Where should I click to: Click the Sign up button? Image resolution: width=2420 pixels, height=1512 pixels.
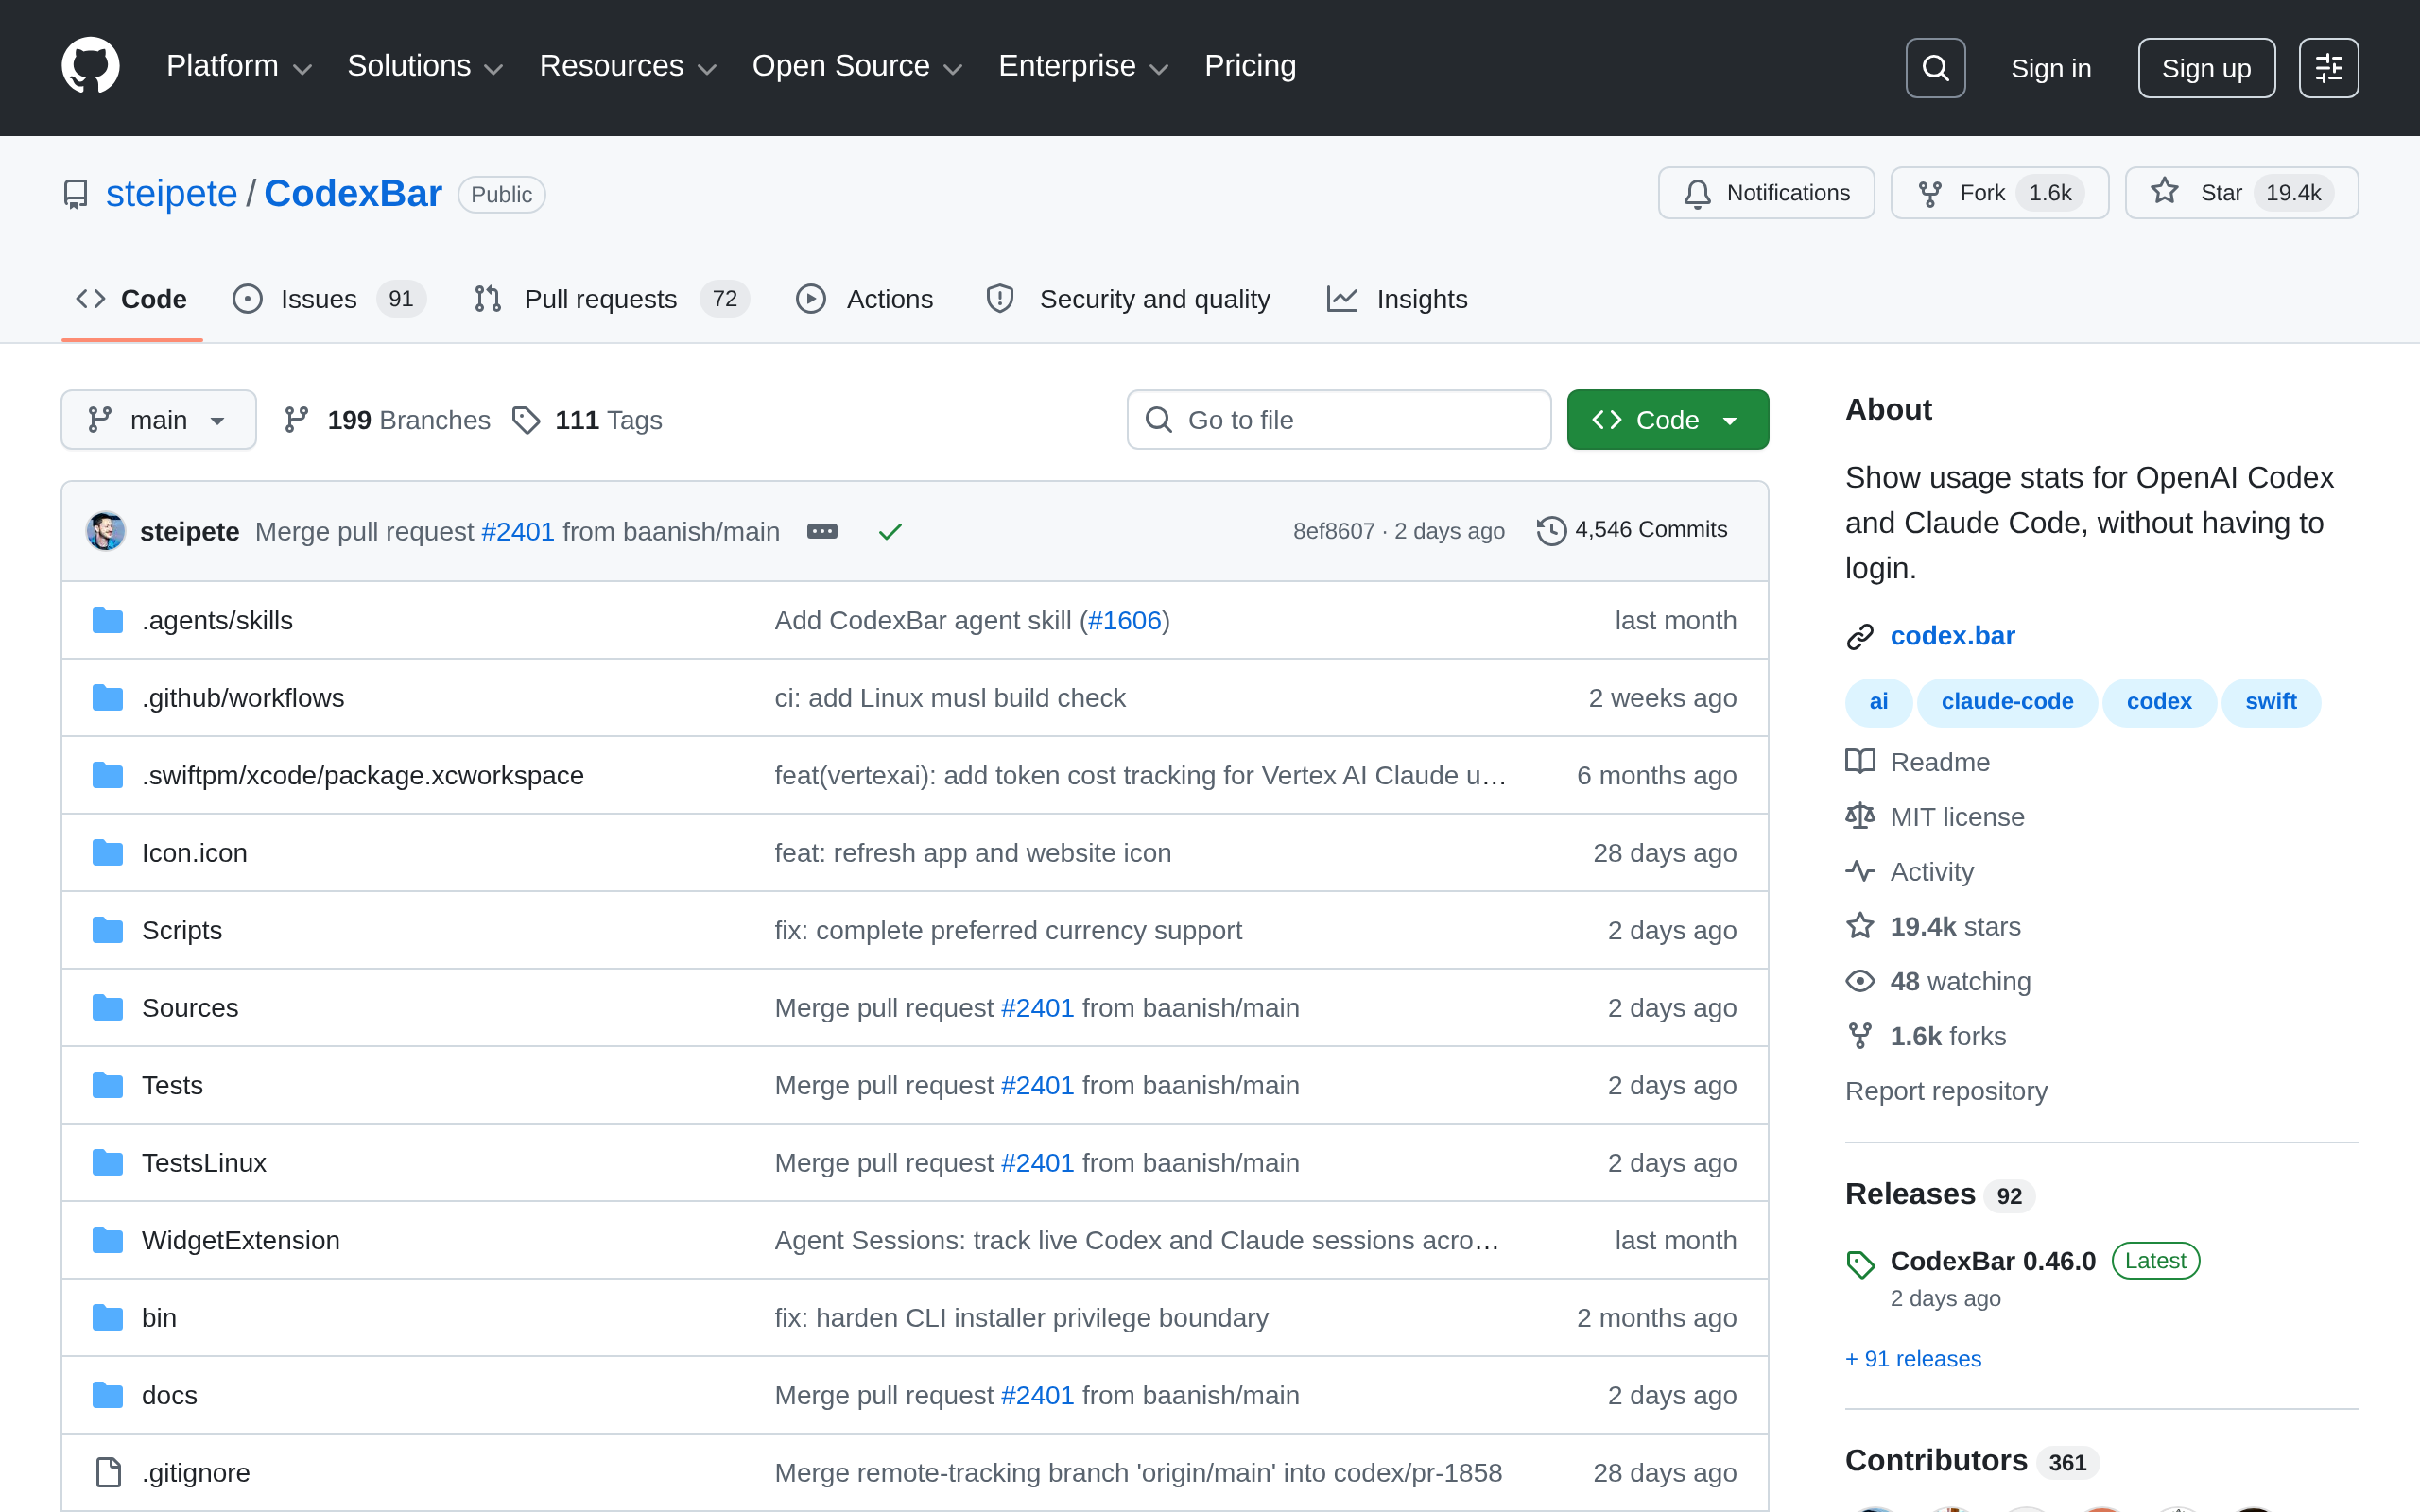(2206, 68)
